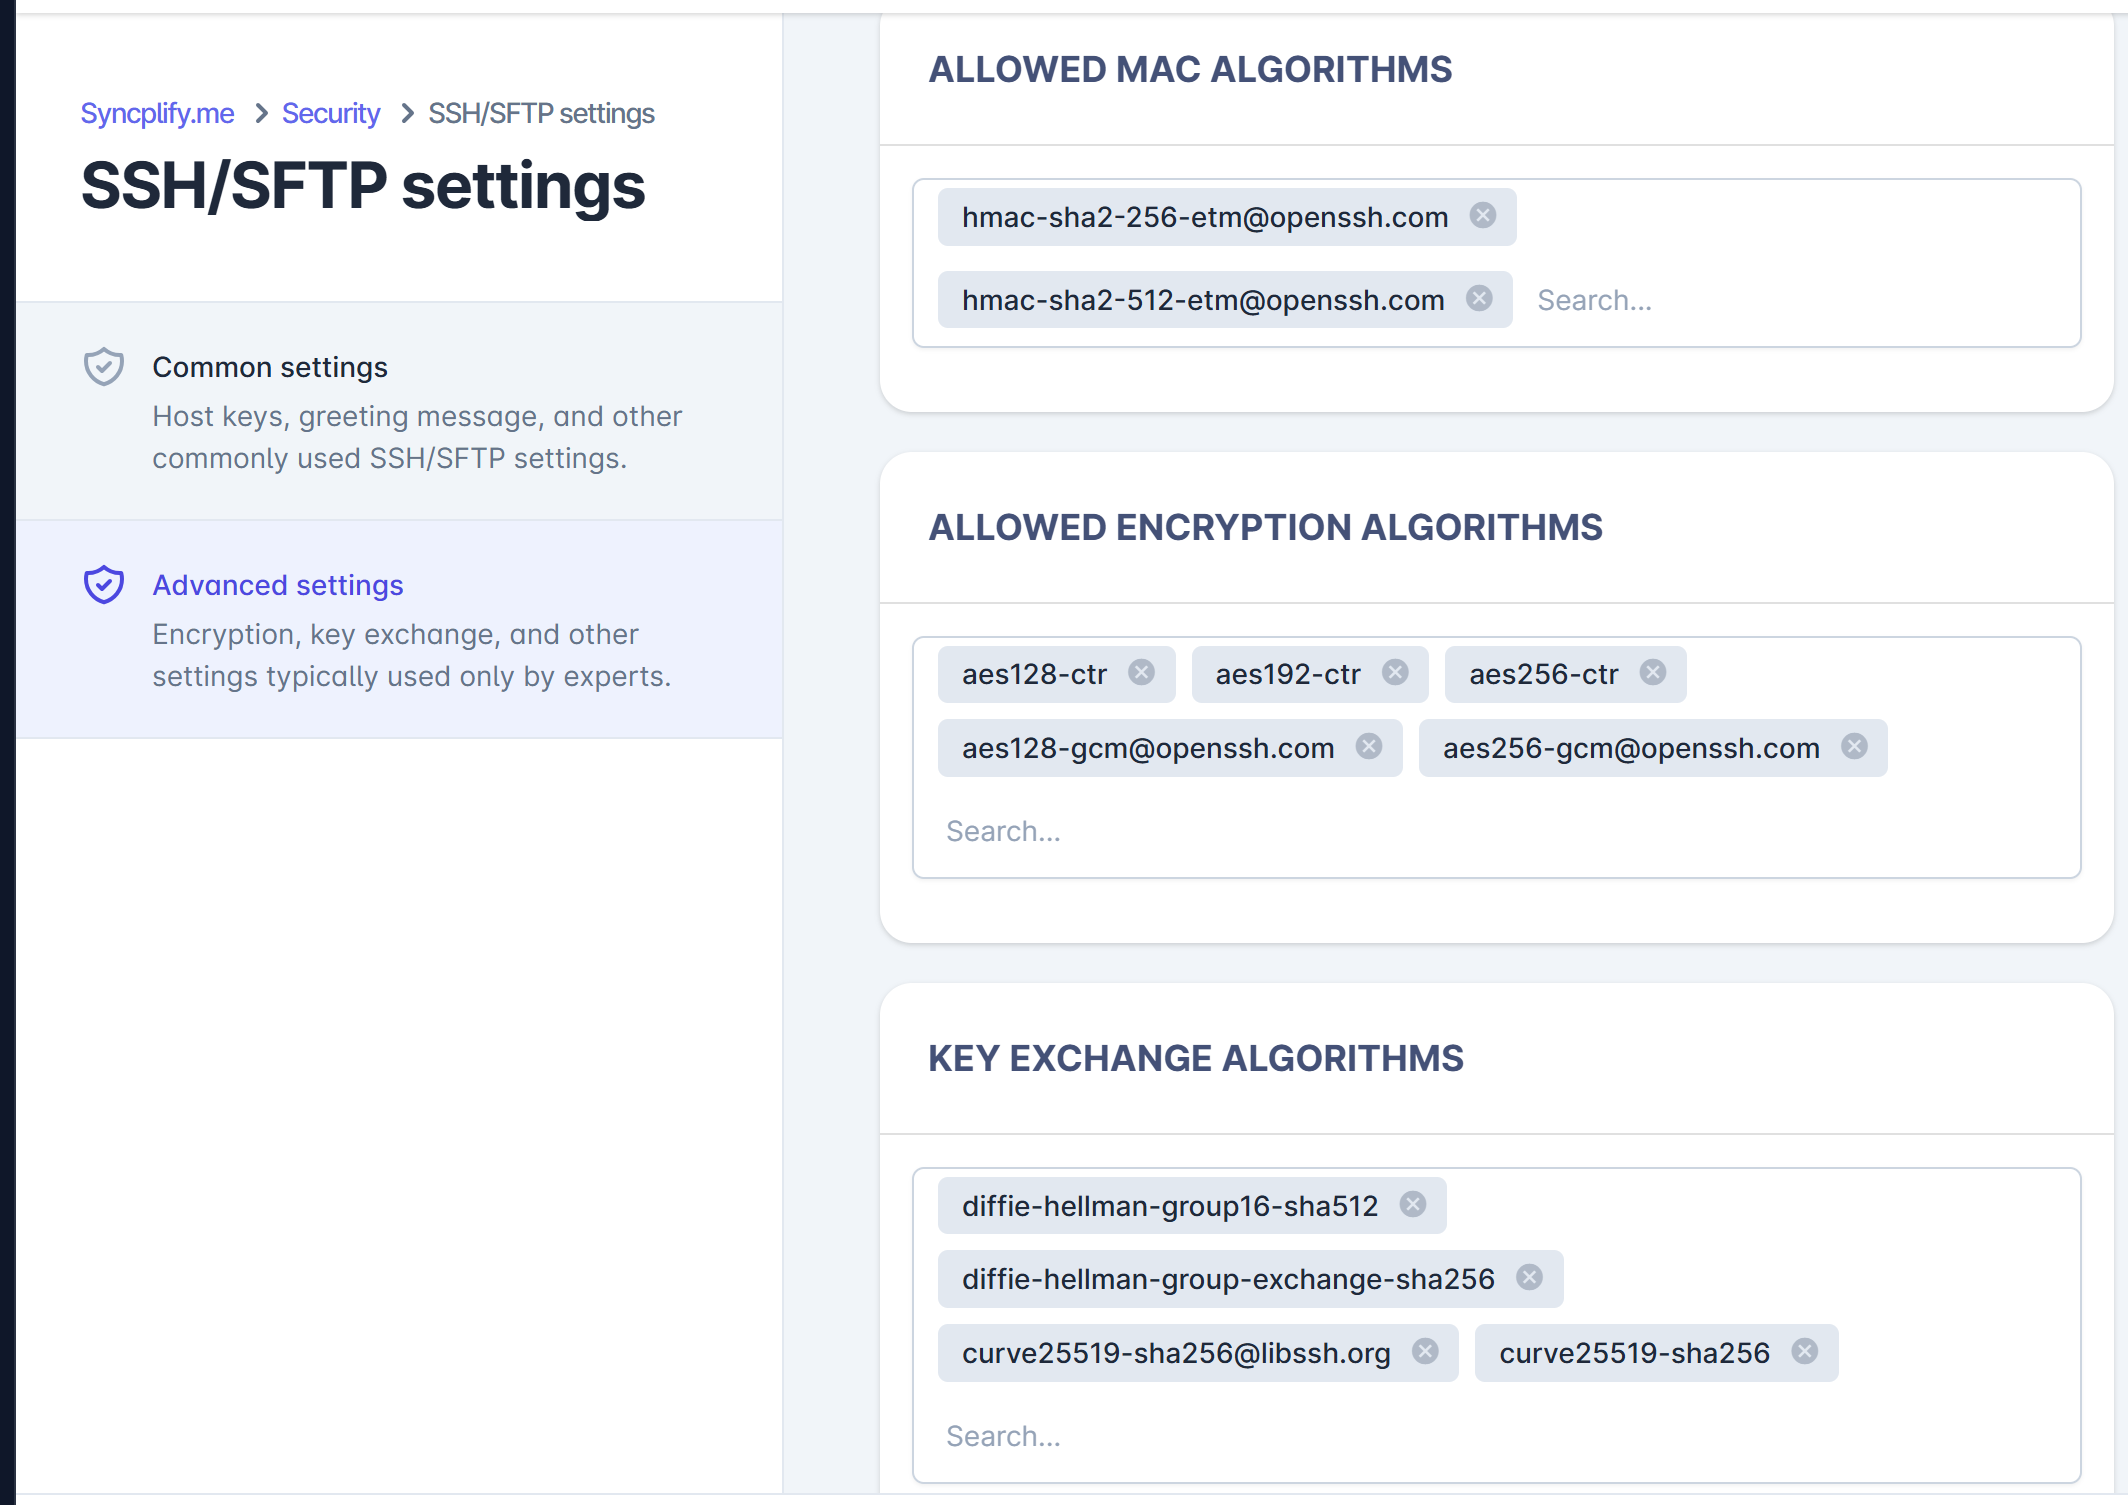Image resolution: width=2128 pixels, height=1505 pixels.
Task: Open the Security breadcrumb link
Action: tap(330, 113)
